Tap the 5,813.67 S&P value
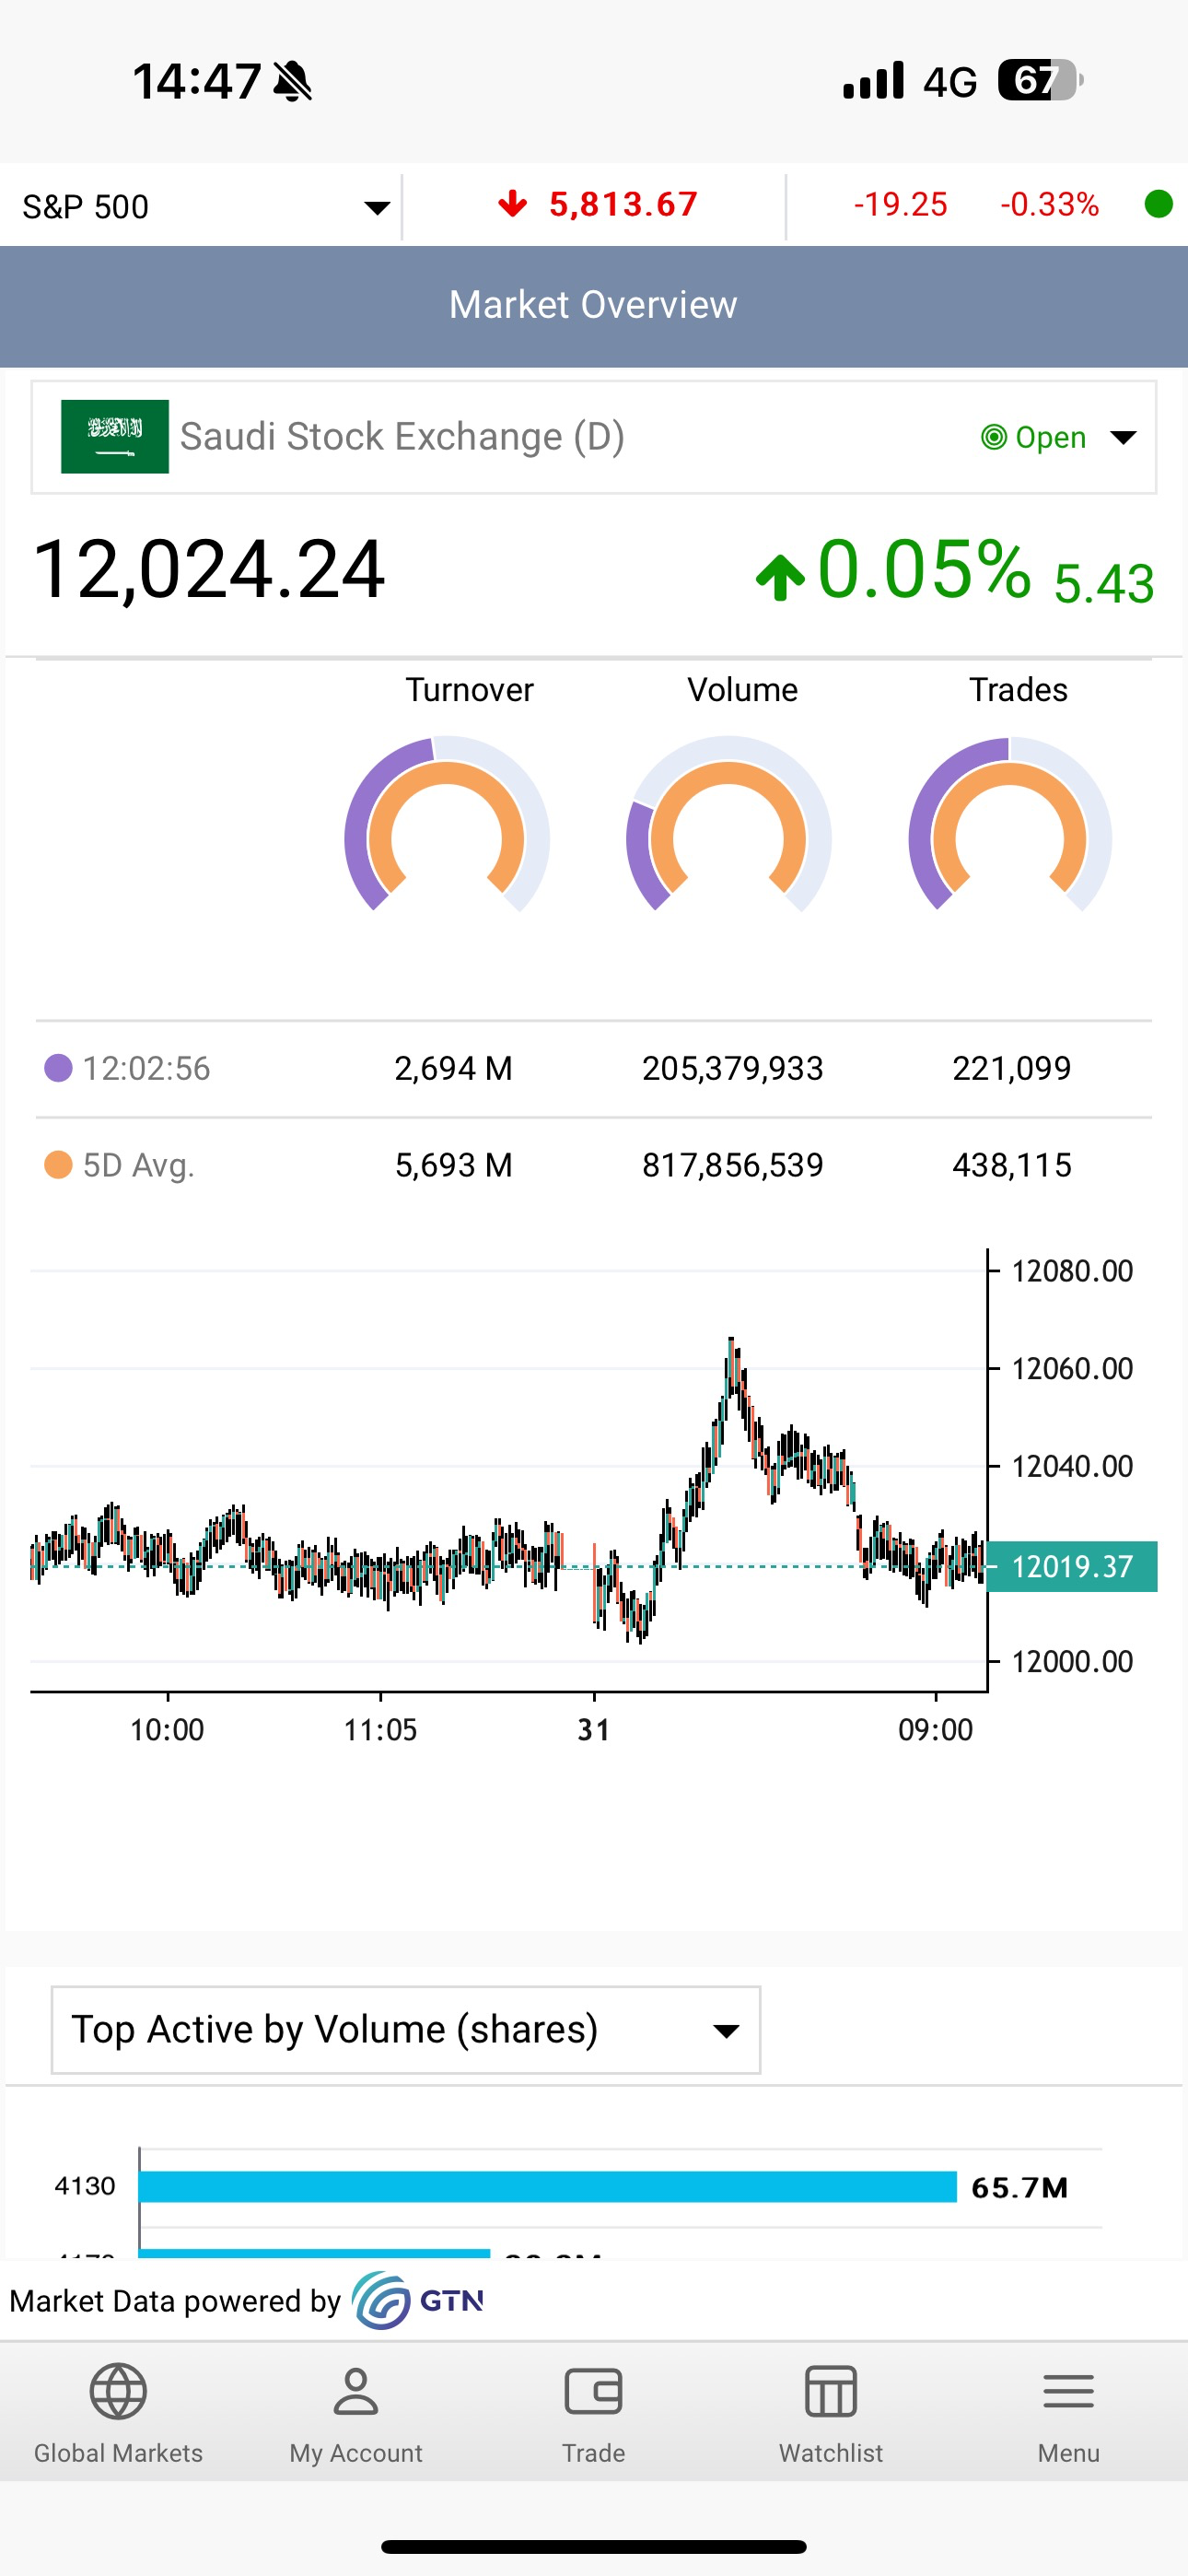1188x2576 pixels. [x=623, y=204]
